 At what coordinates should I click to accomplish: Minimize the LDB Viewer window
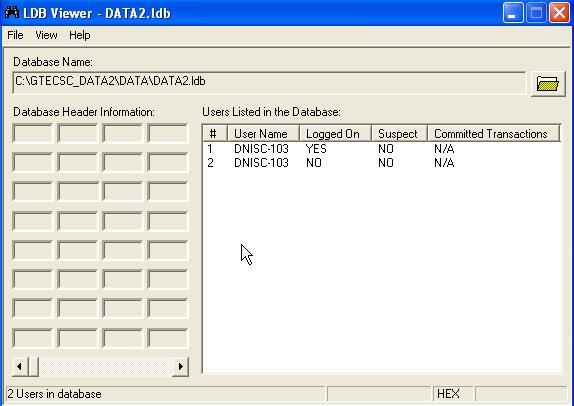click(513, 13)
